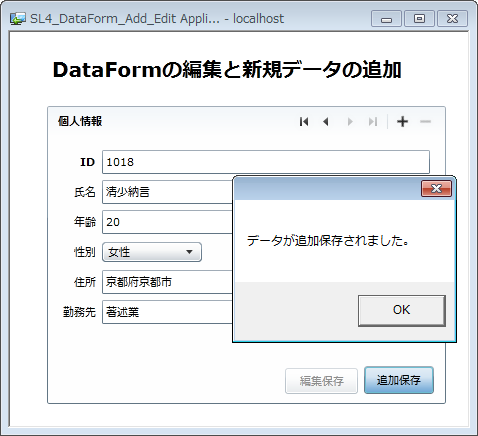This screenshot has width=478, height=436.
Task: Close the message dialog with red X
Action: tap(436, 189)
